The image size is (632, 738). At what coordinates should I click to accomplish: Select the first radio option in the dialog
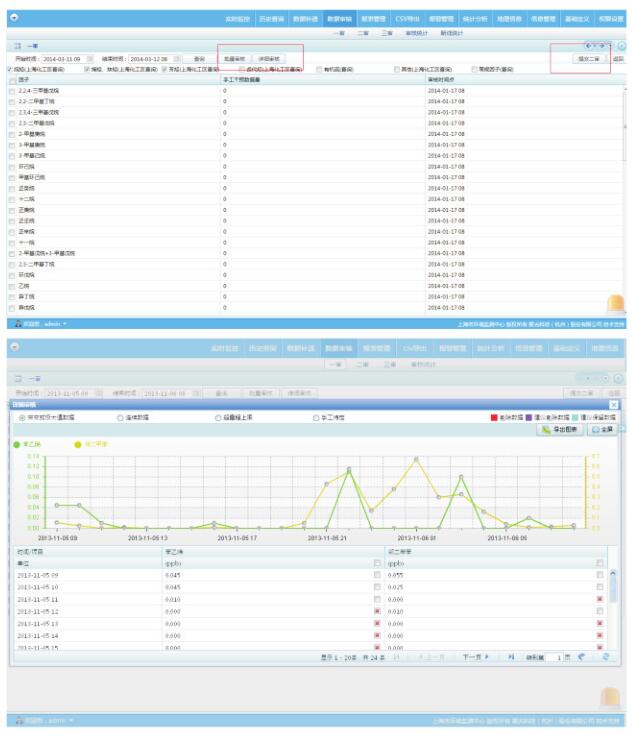tap(22, 418)
